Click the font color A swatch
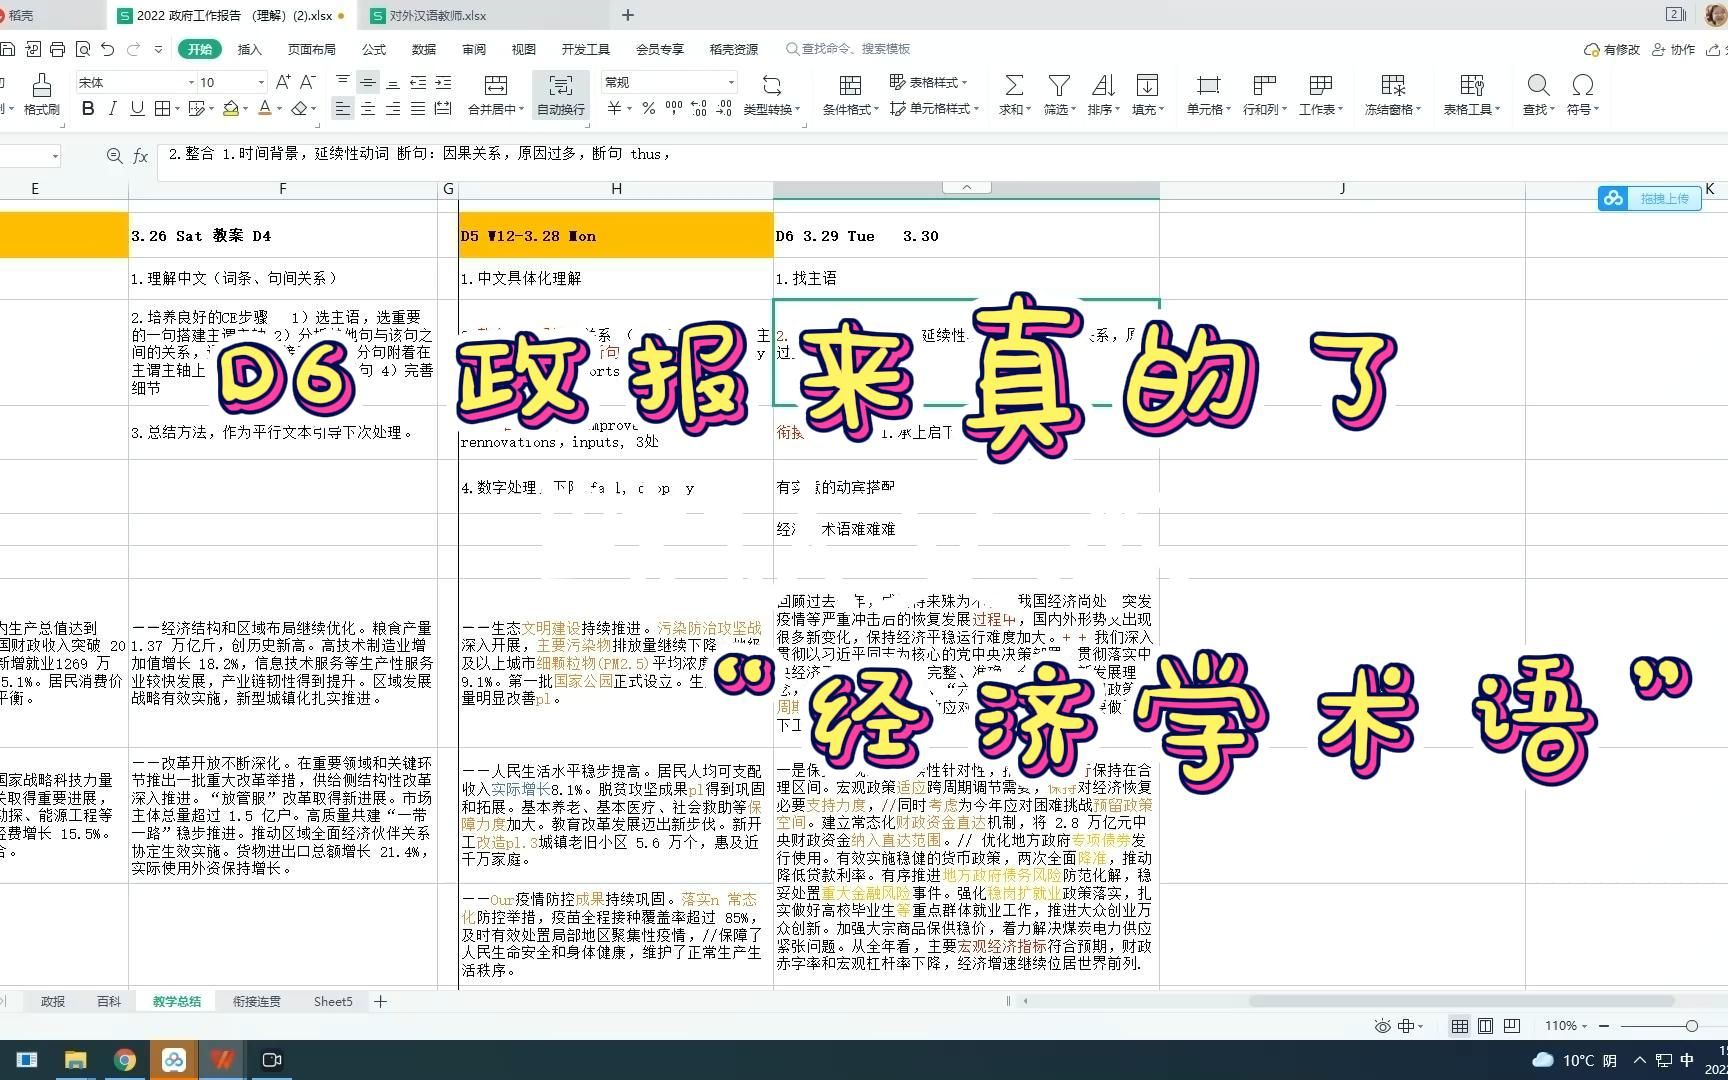 (x=265, y=108)
